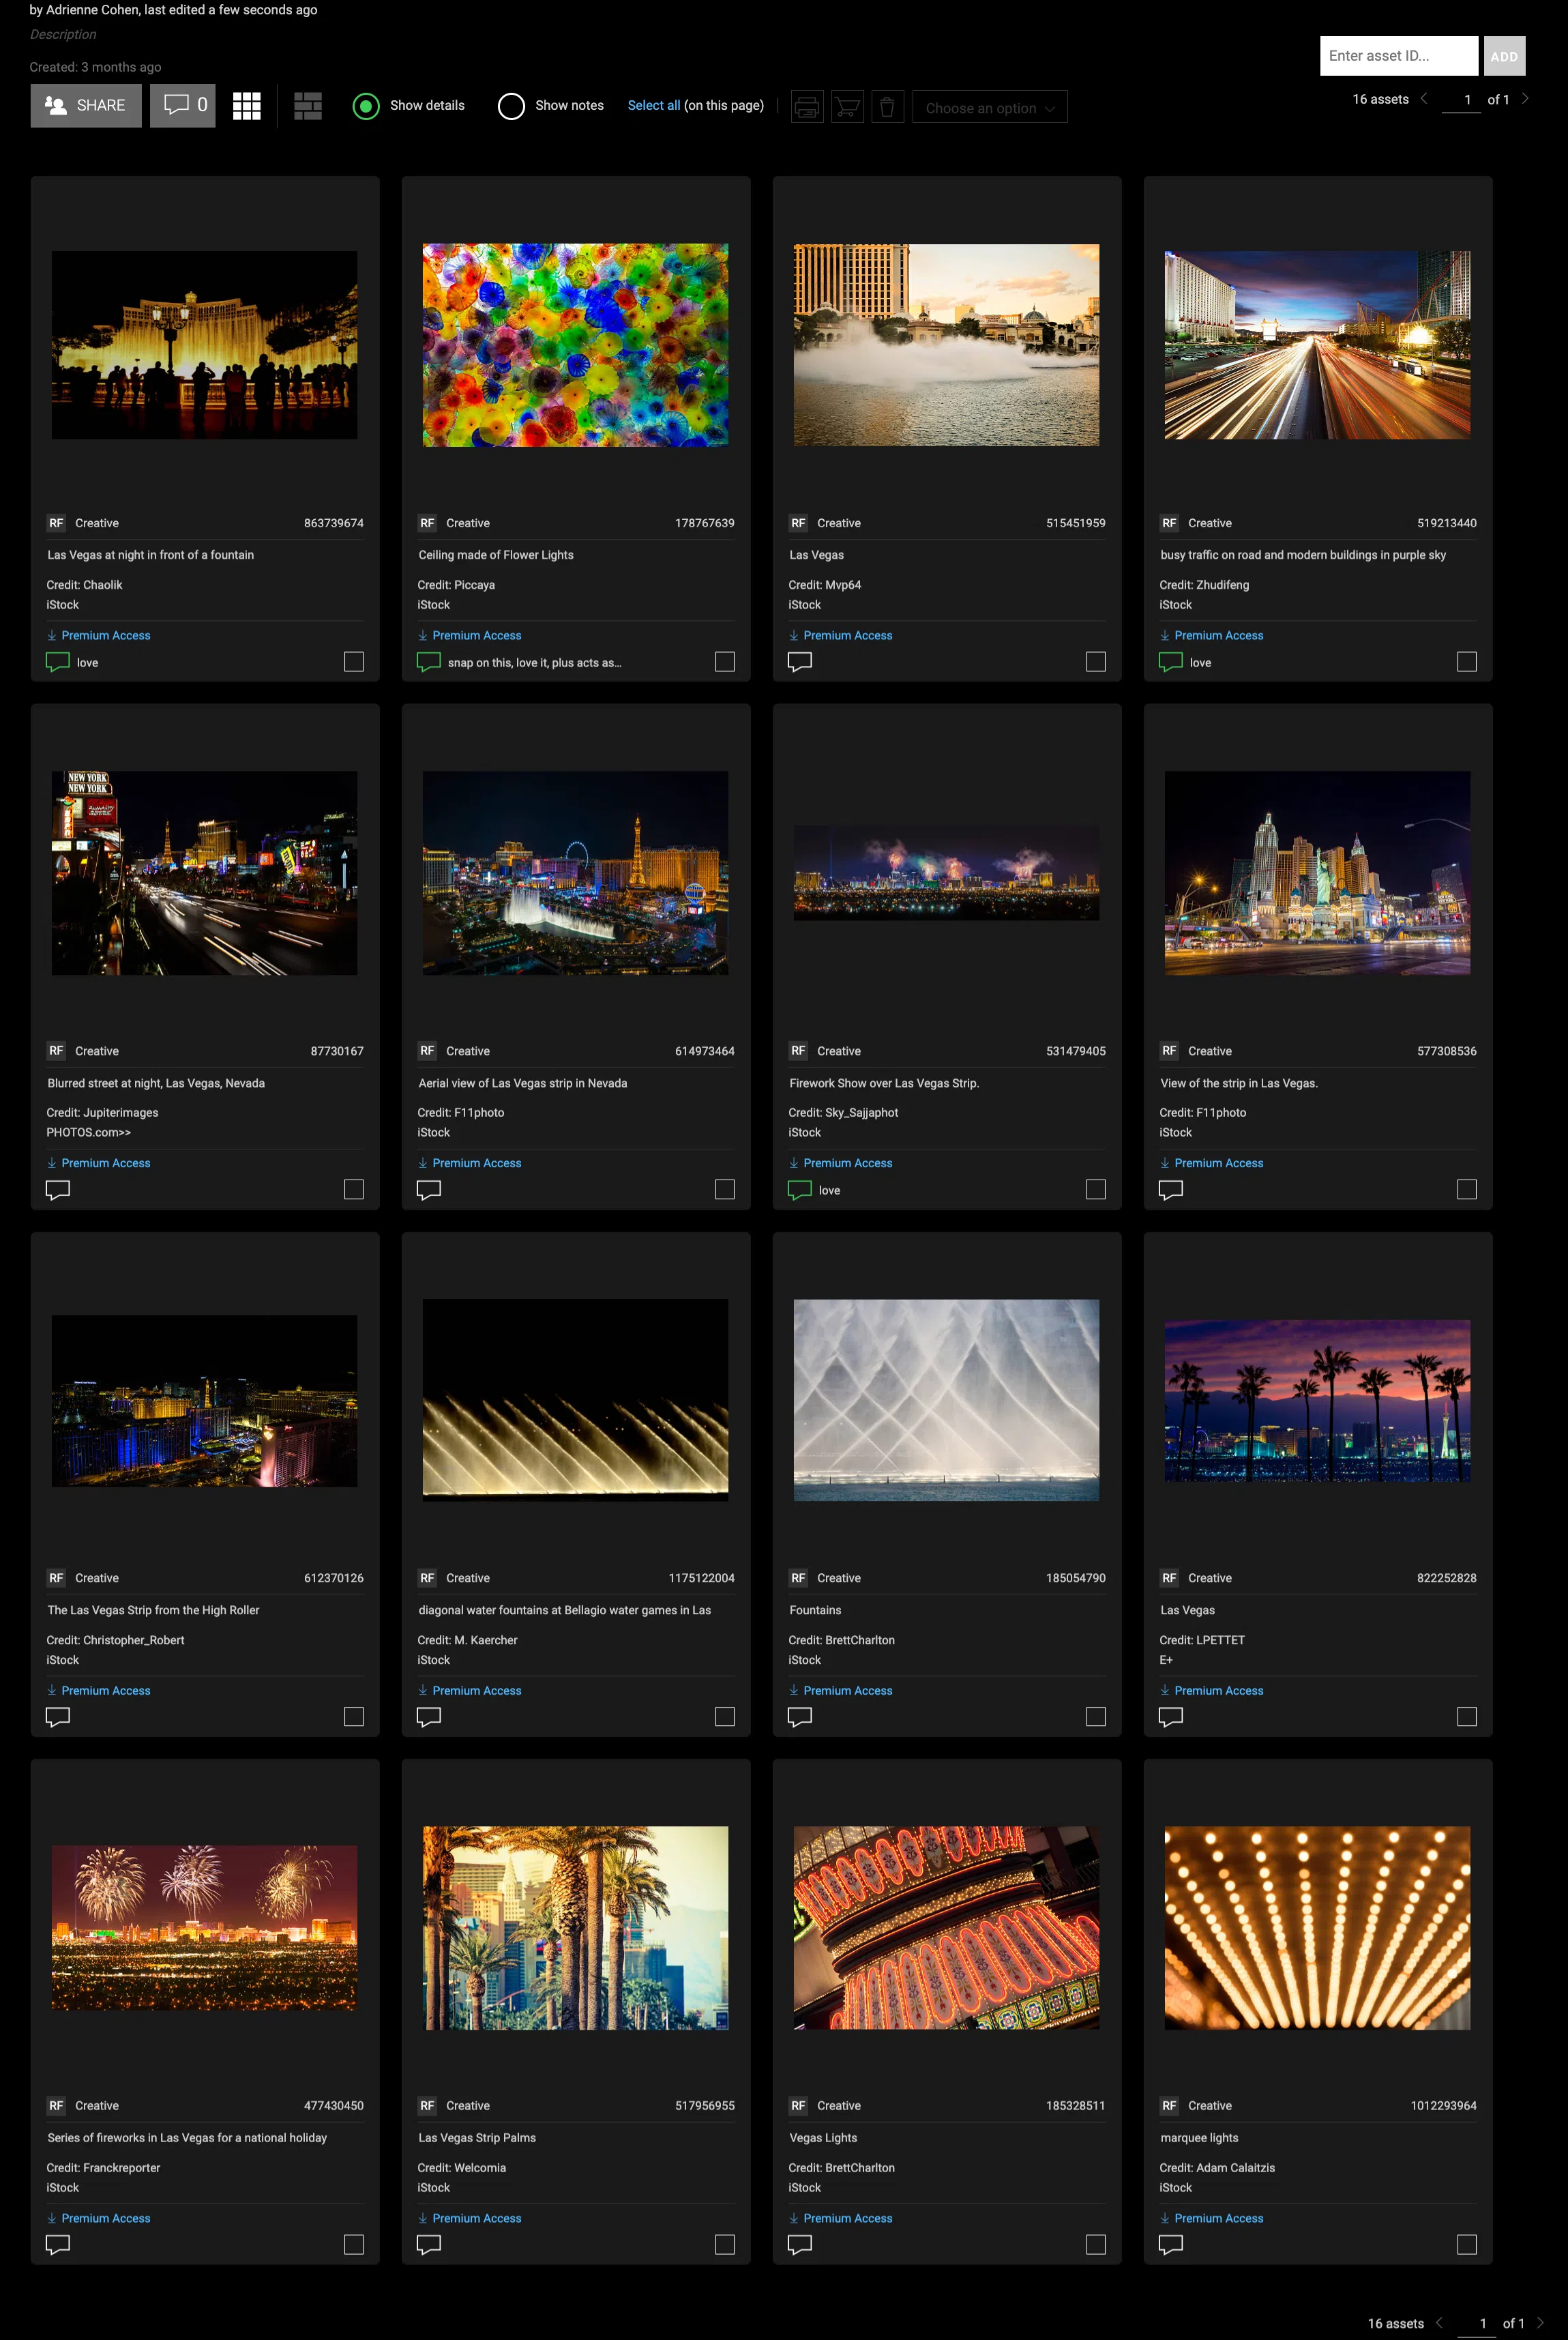
Task: Check the box on Las Vegas Strip Palms card
Action: [725, 2245]
